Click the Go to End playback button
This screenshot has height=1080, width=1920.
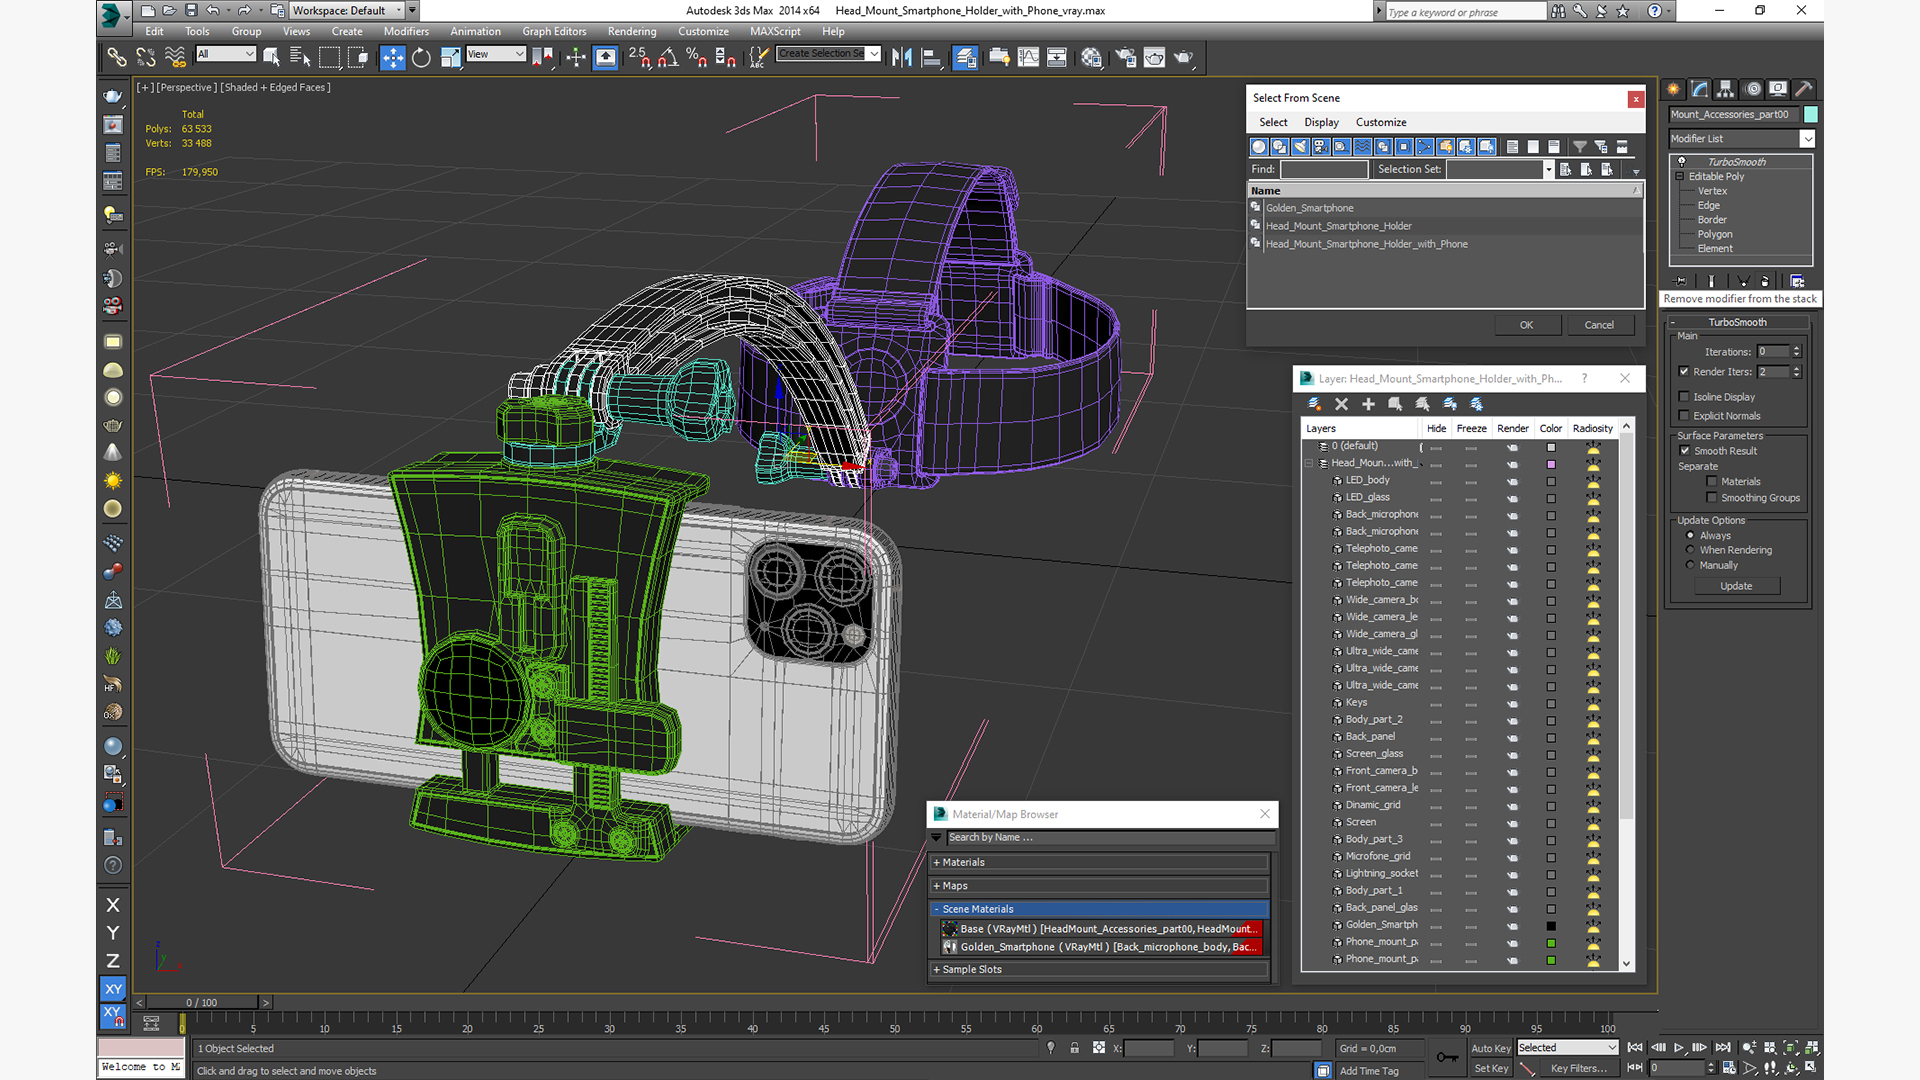[x=1722, y=1047]
